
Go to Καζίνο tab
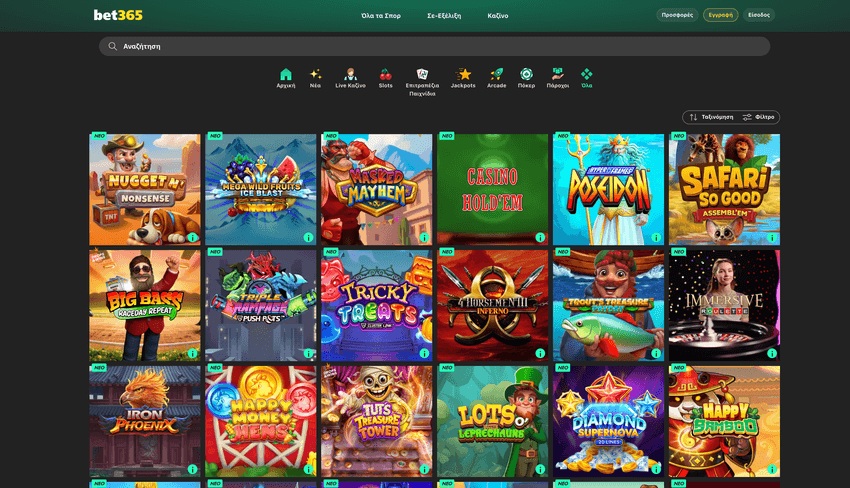click(x=498, y=16)
